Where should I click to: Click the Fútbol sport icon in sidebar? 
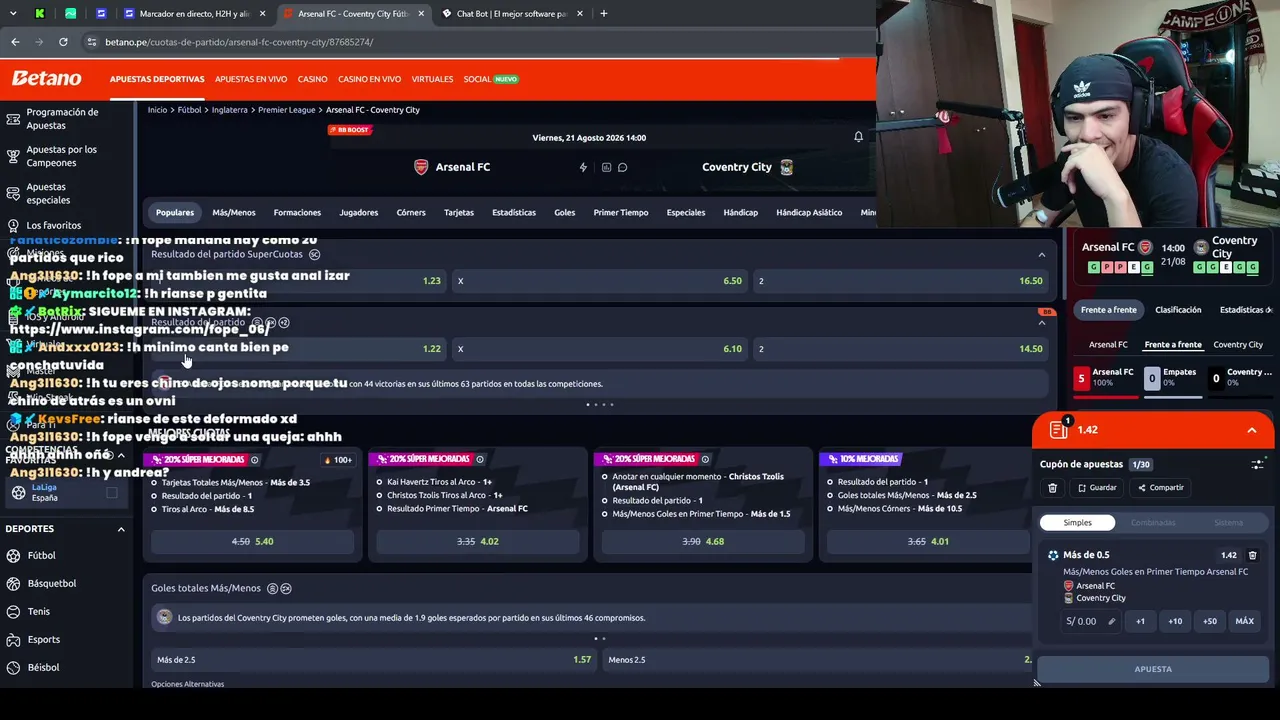click(14, 555)
